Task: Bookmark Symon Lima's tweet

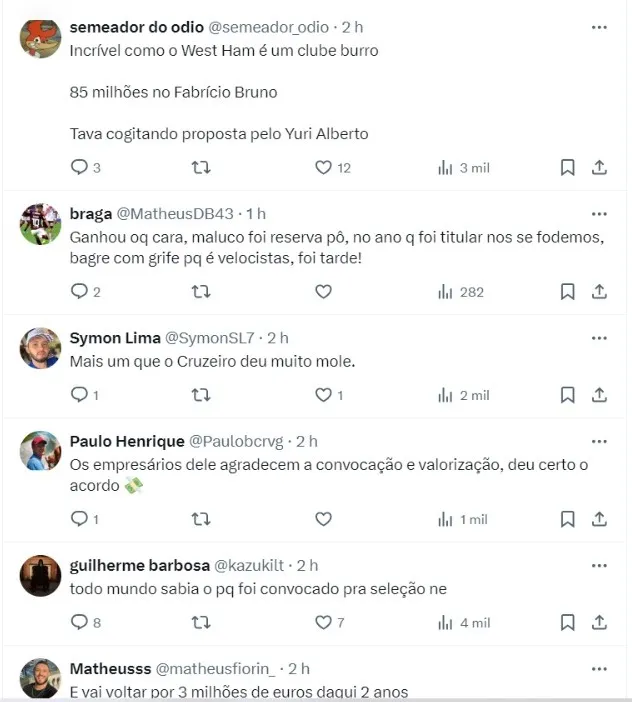Action: [x=567, y=396]
